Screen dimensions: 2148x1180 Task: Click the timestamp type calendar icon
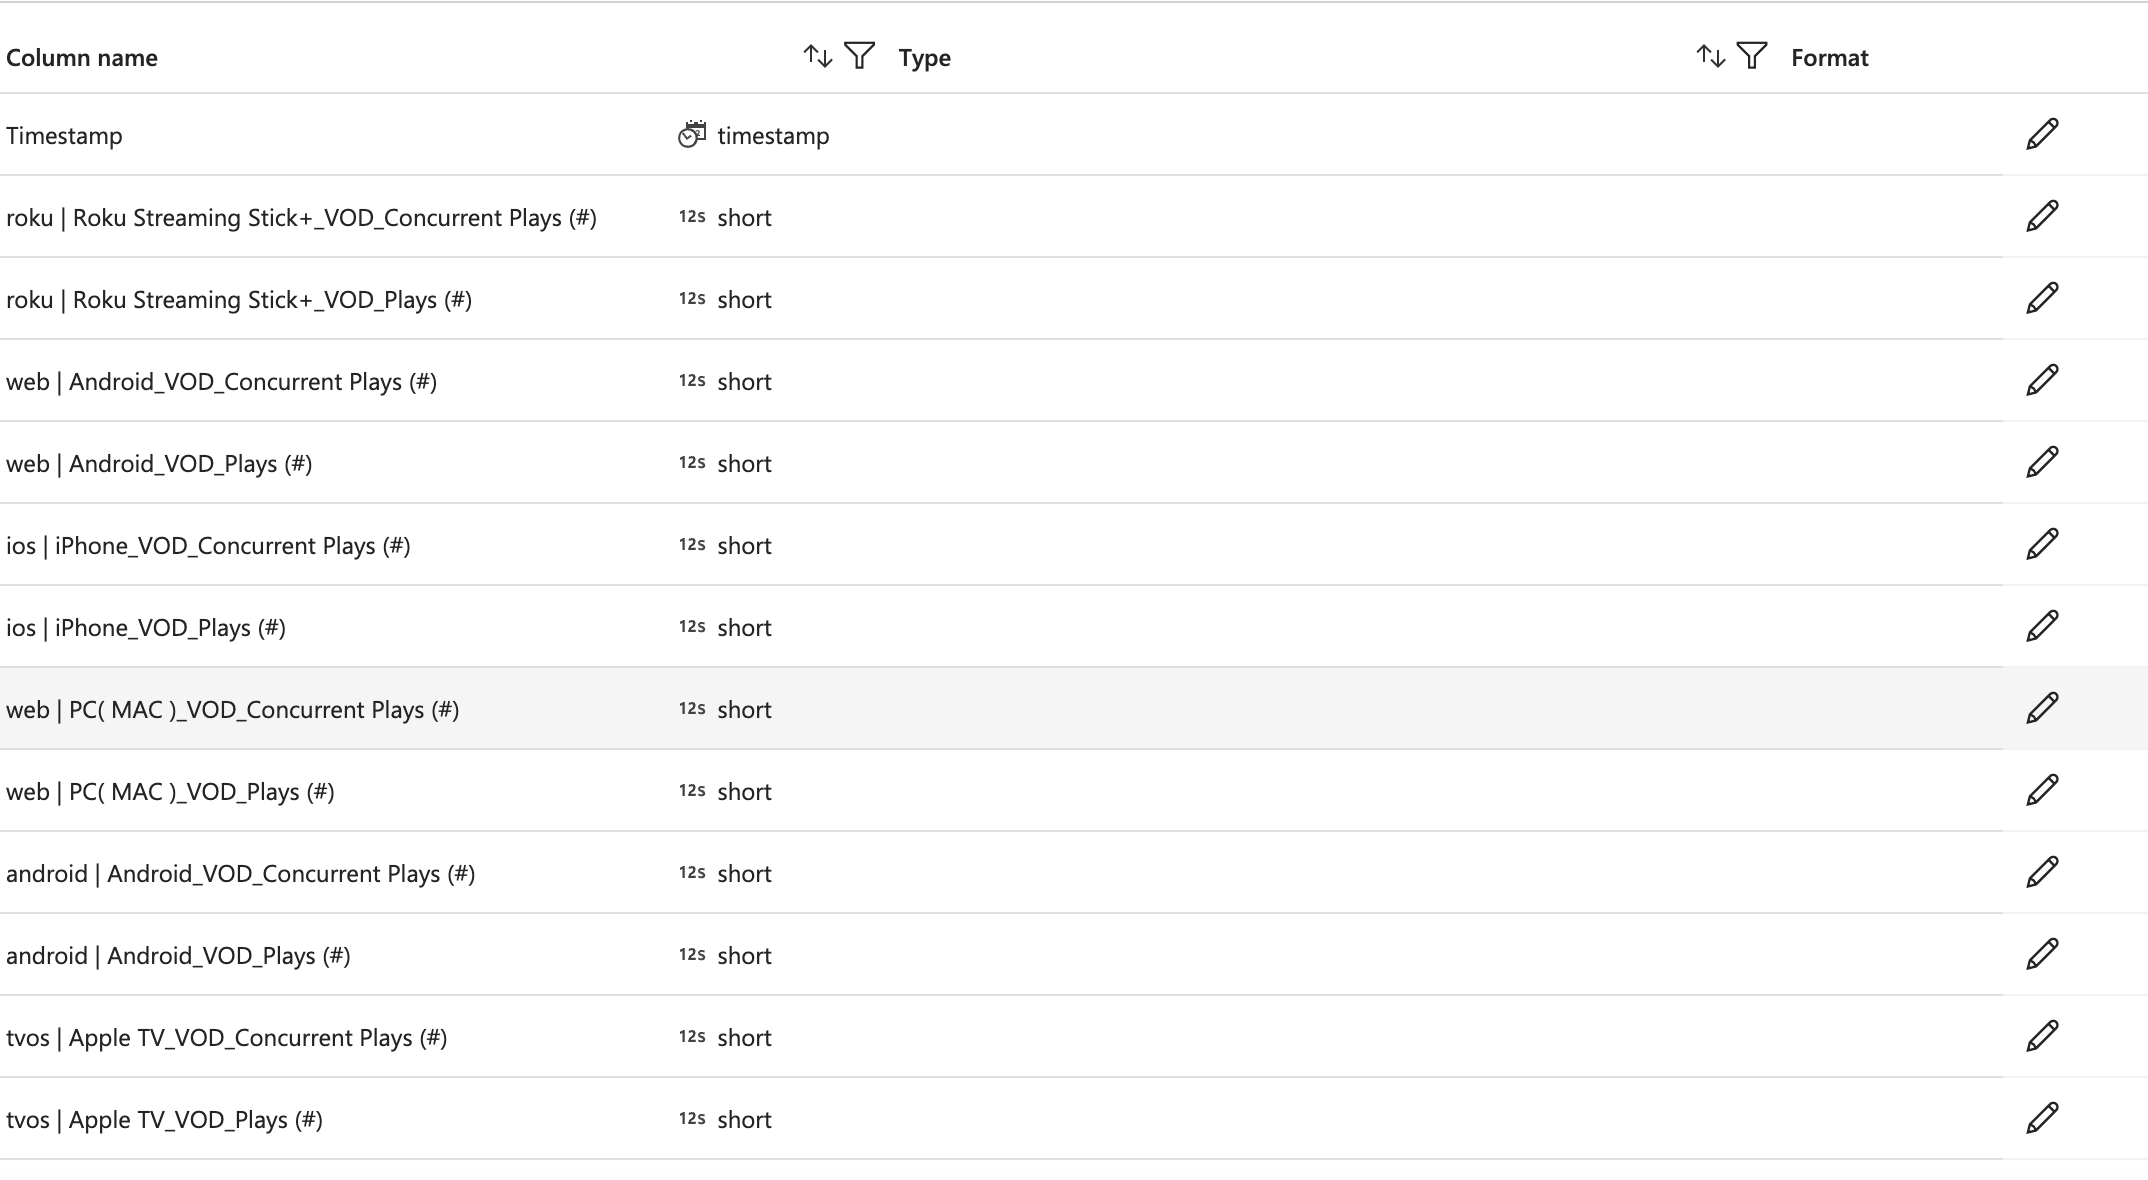pyautogui.click(x=692, y=134)
